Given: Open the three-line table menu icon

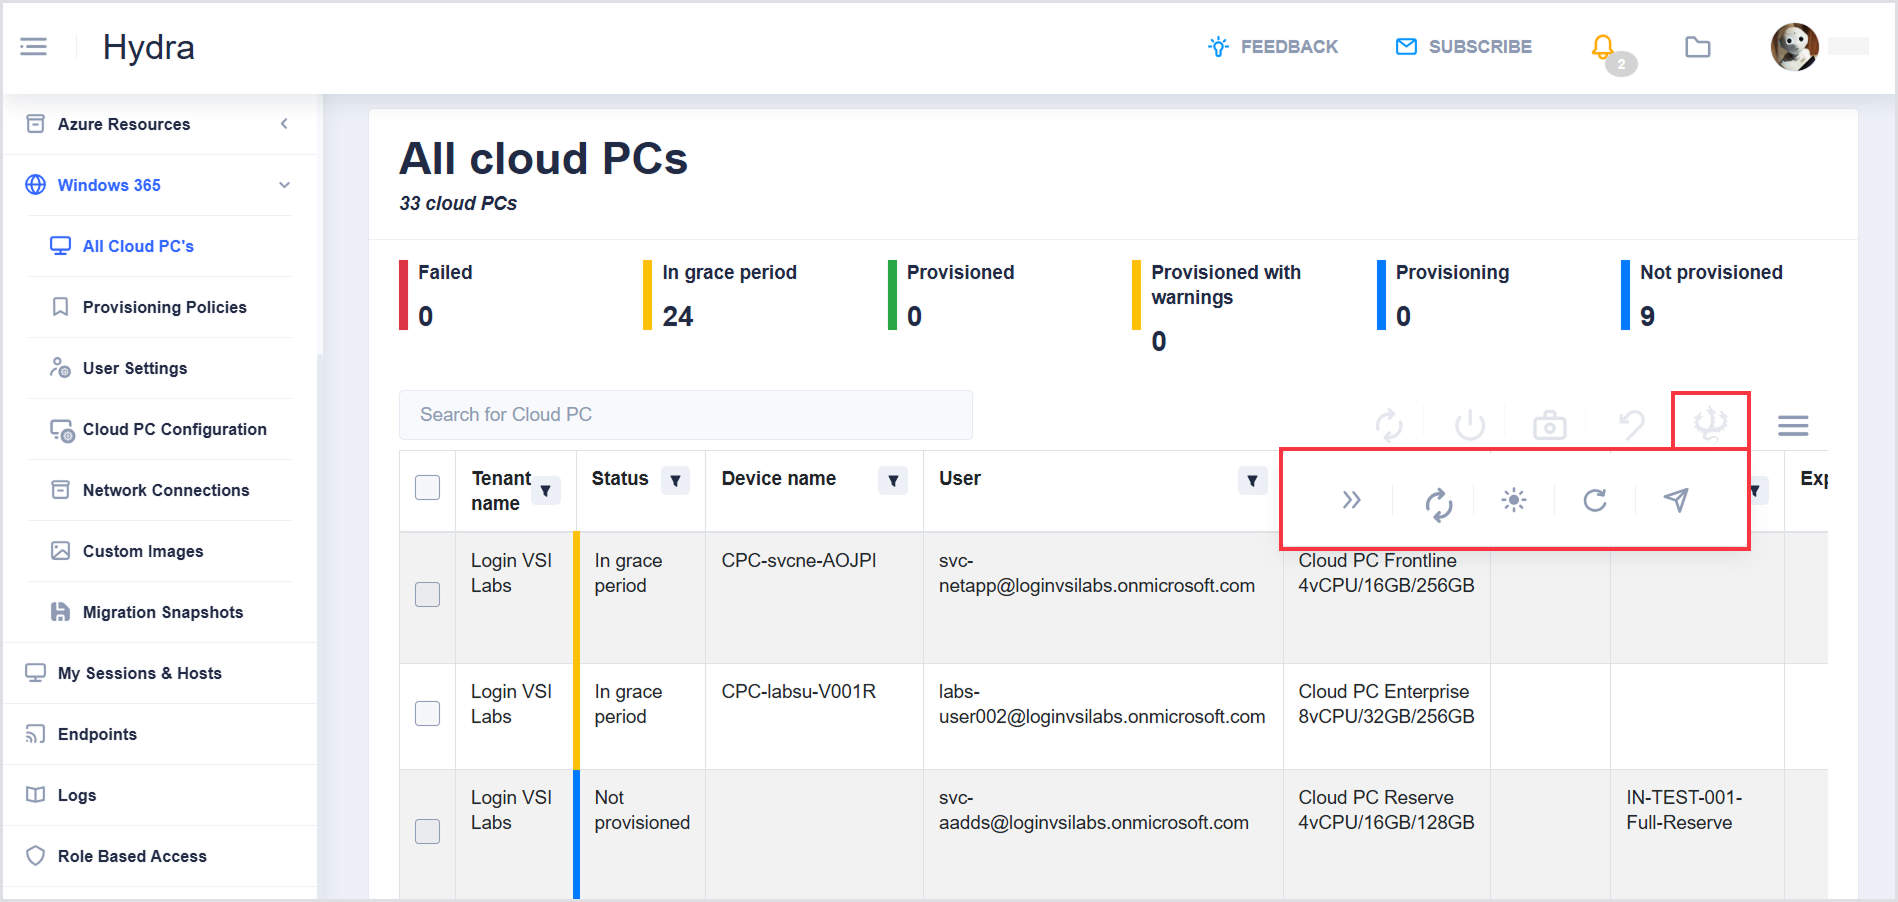Looking at the screenshot, I should (1792, 426).
